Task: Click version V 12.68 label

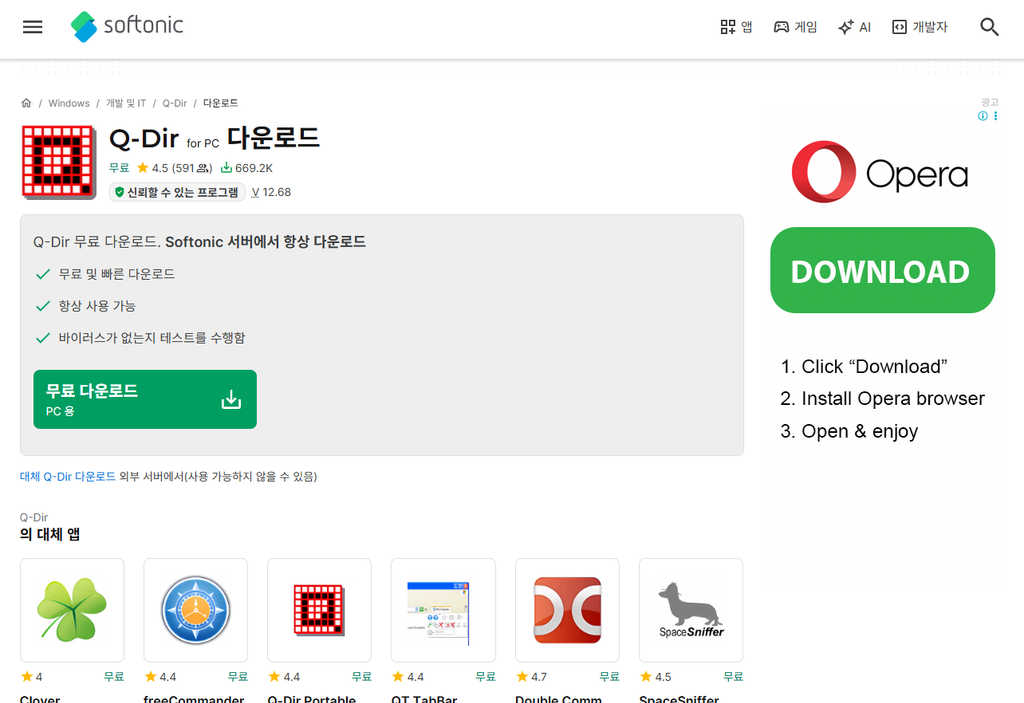Action: tap(271, 192)
